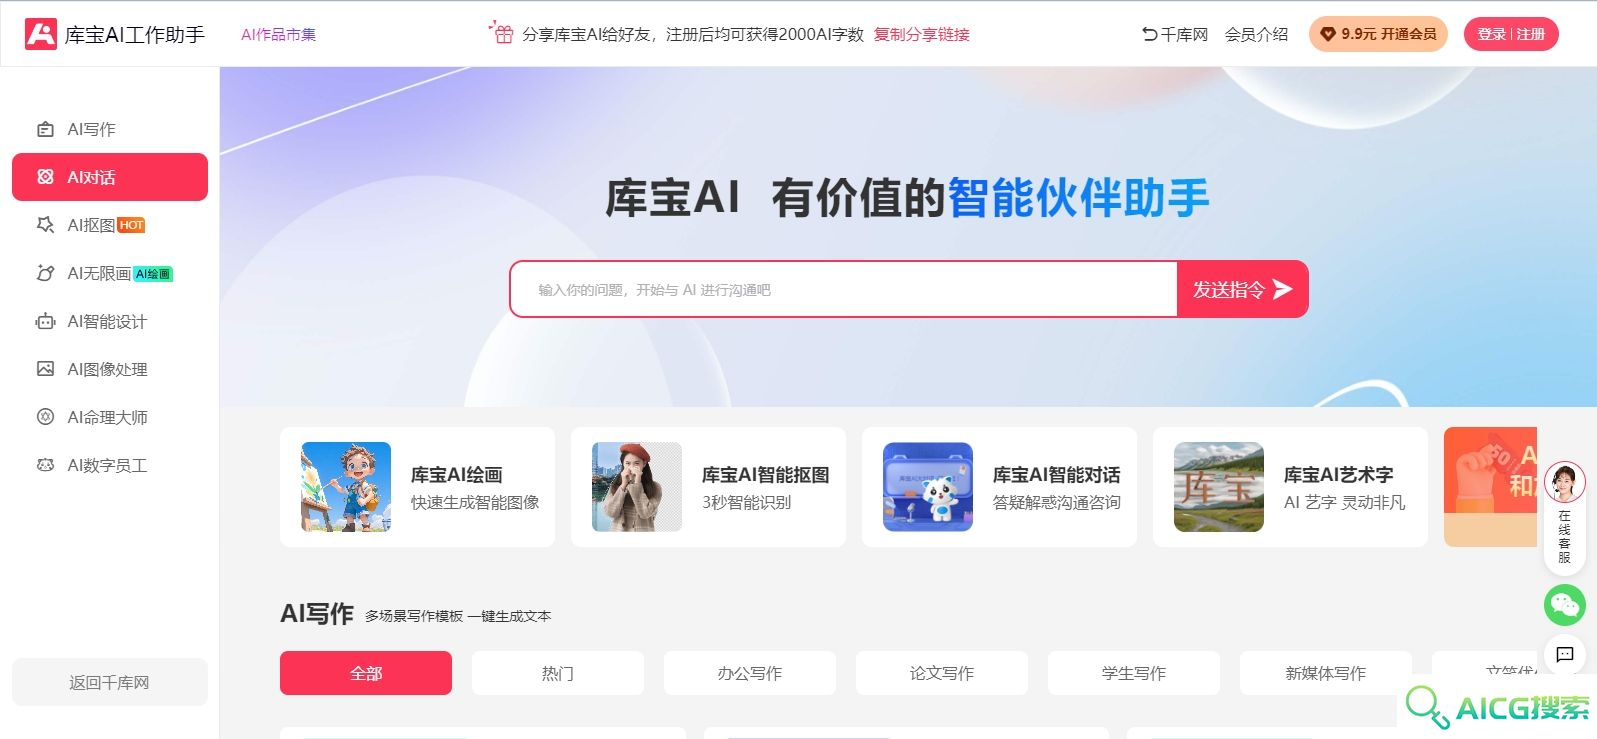Click the AI抠图 sidebar icon
Viewport: 1597px width, 739px height.
[x=45, y=225]
